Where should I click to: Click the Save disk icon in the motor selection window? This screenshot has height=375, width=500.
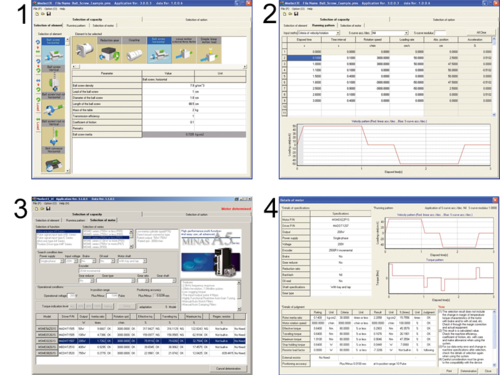point(48,209)
